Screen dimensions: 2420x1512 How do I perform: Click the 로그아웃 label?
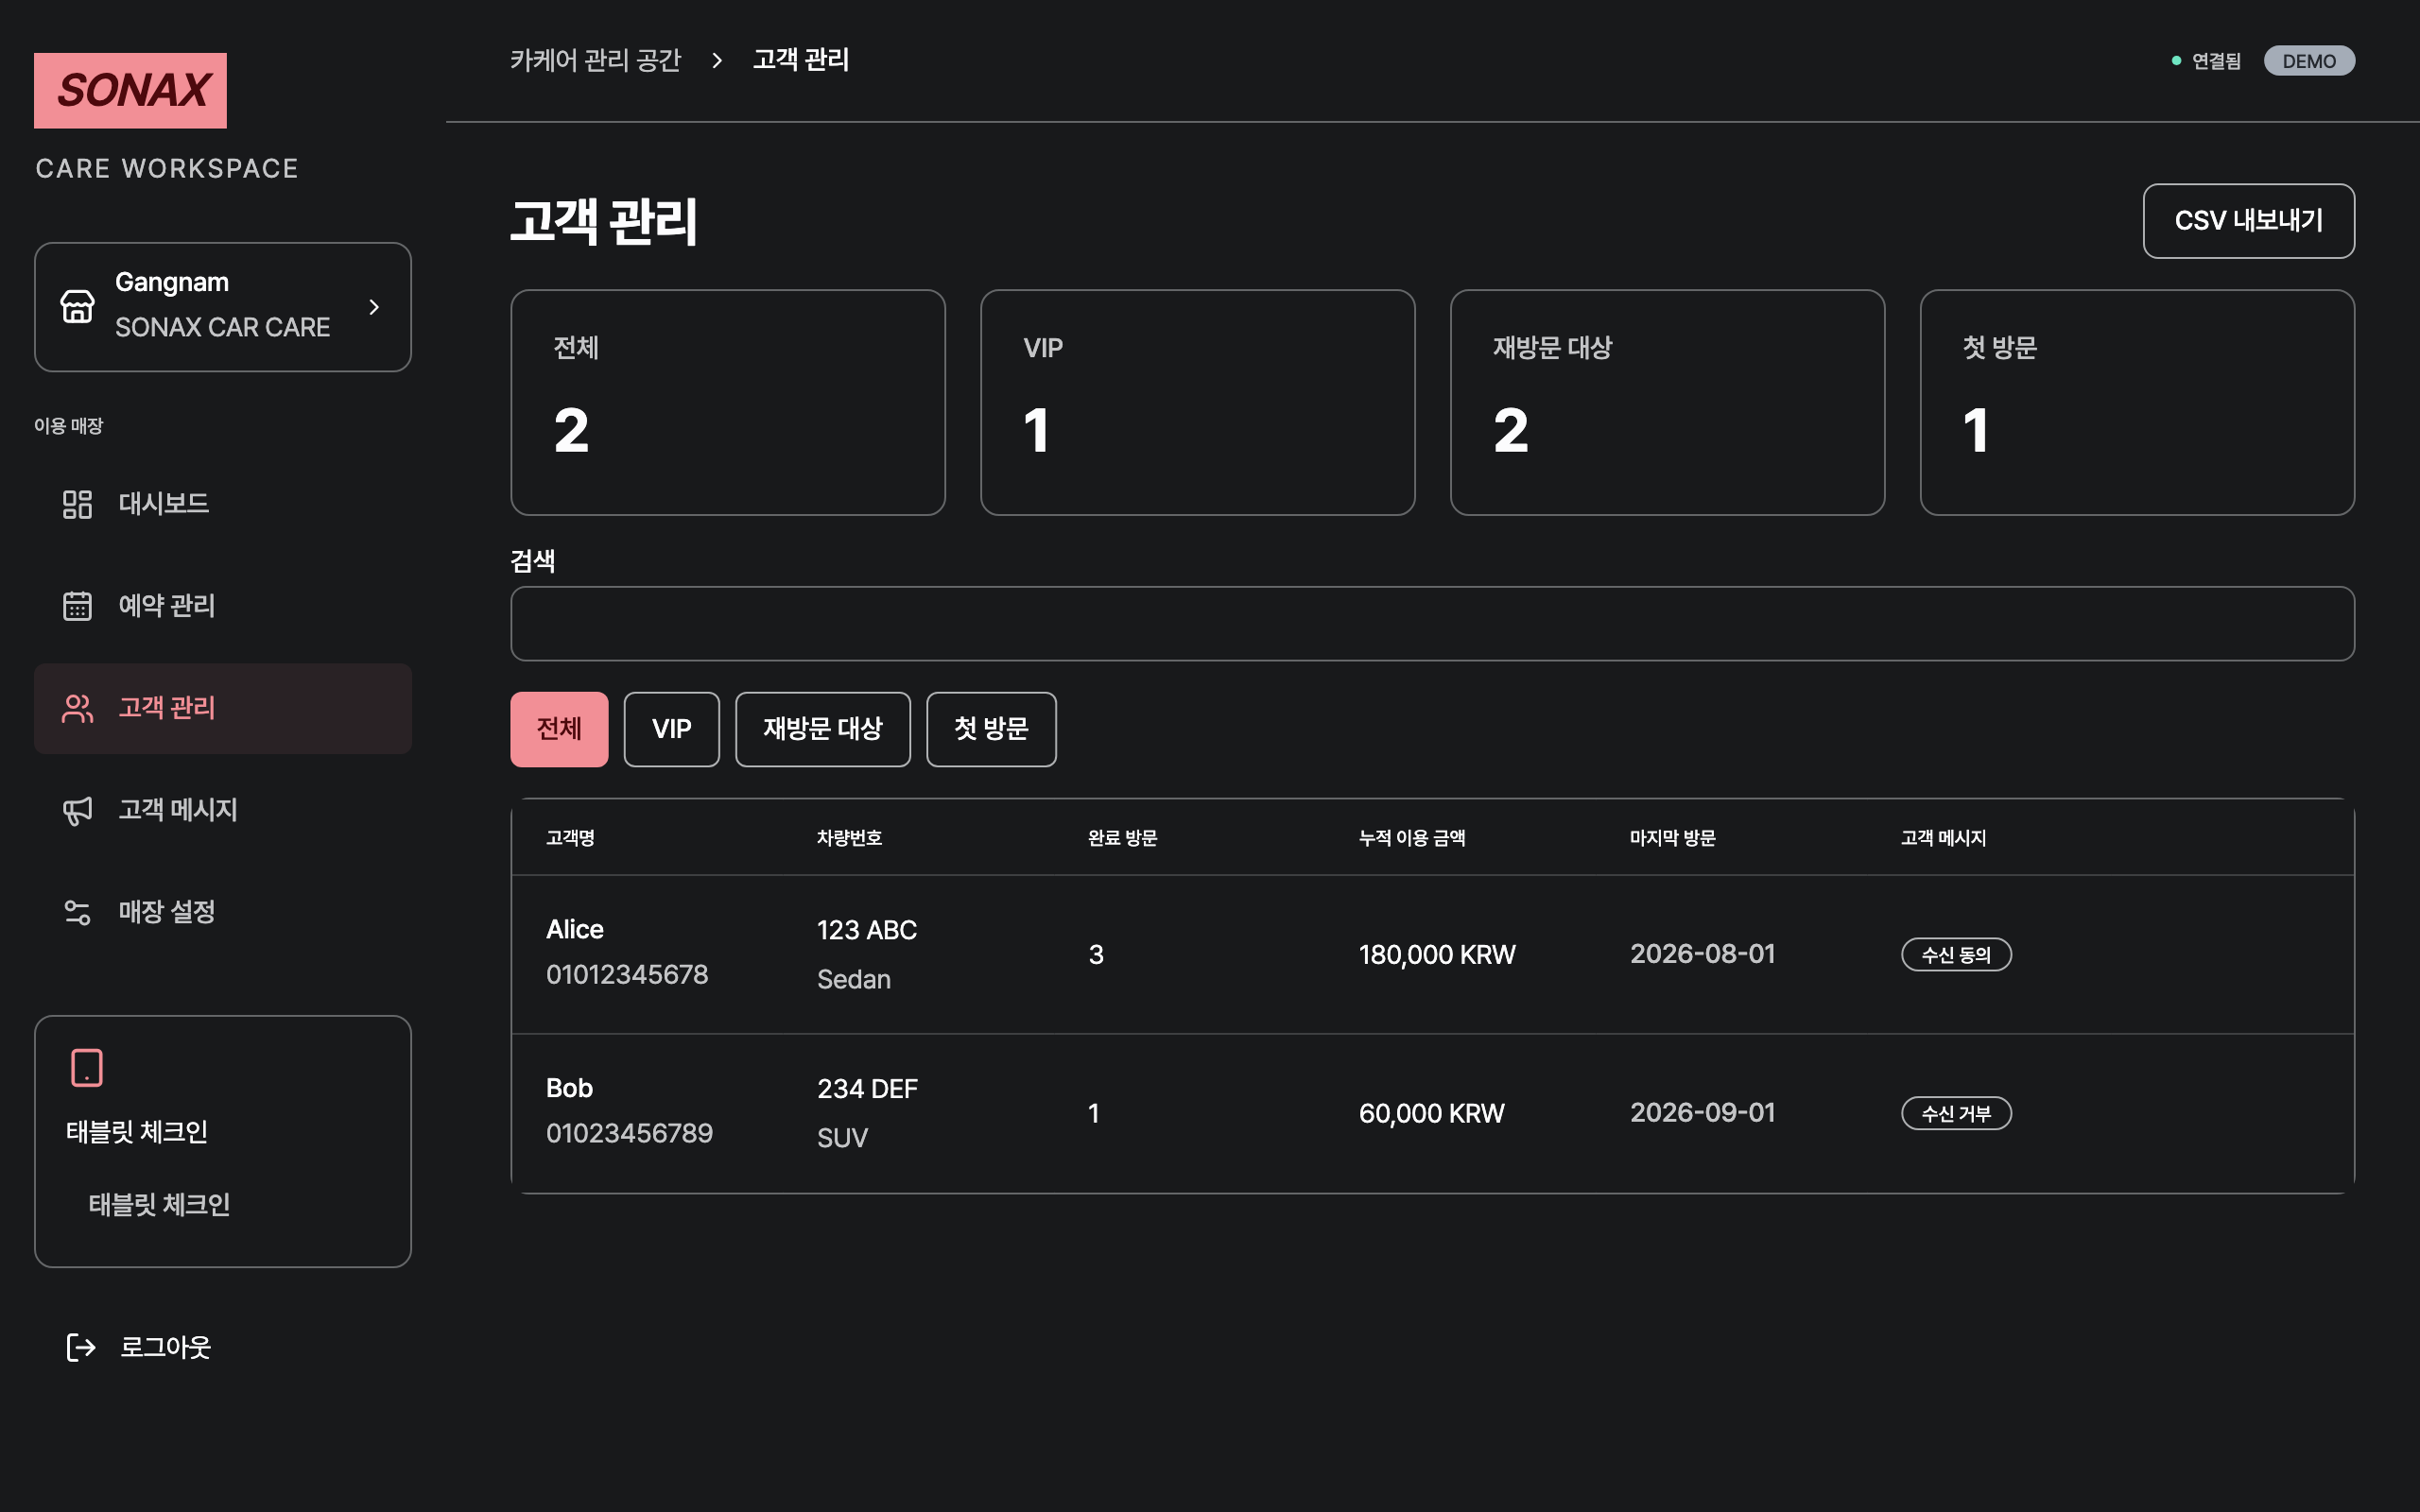(x=166, y=1347)
